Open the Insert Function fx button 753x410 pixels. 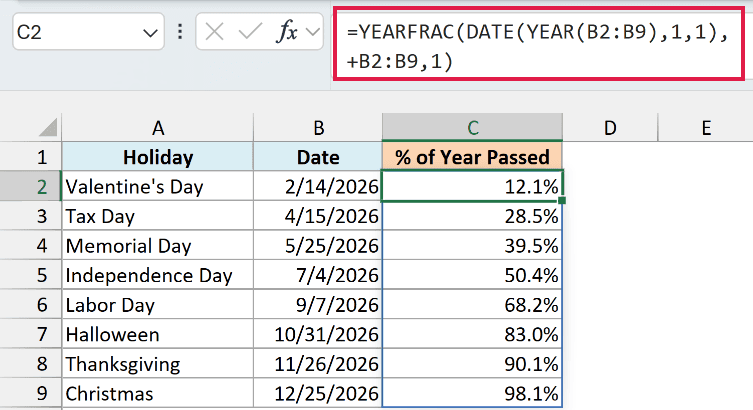point(287,32)
